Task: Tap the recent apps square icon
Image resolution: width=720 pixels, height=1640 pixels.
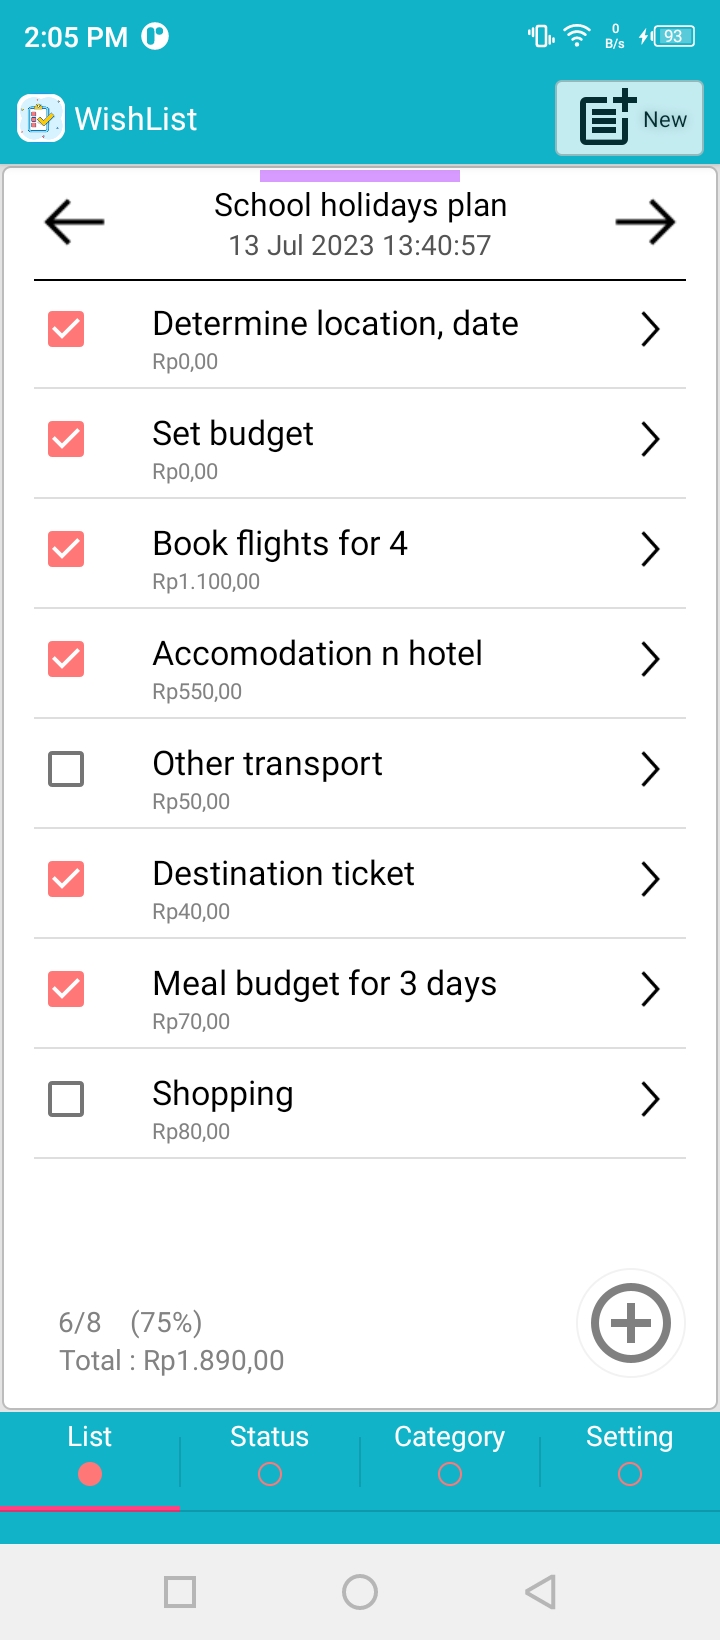Action: pos(180,1591)
